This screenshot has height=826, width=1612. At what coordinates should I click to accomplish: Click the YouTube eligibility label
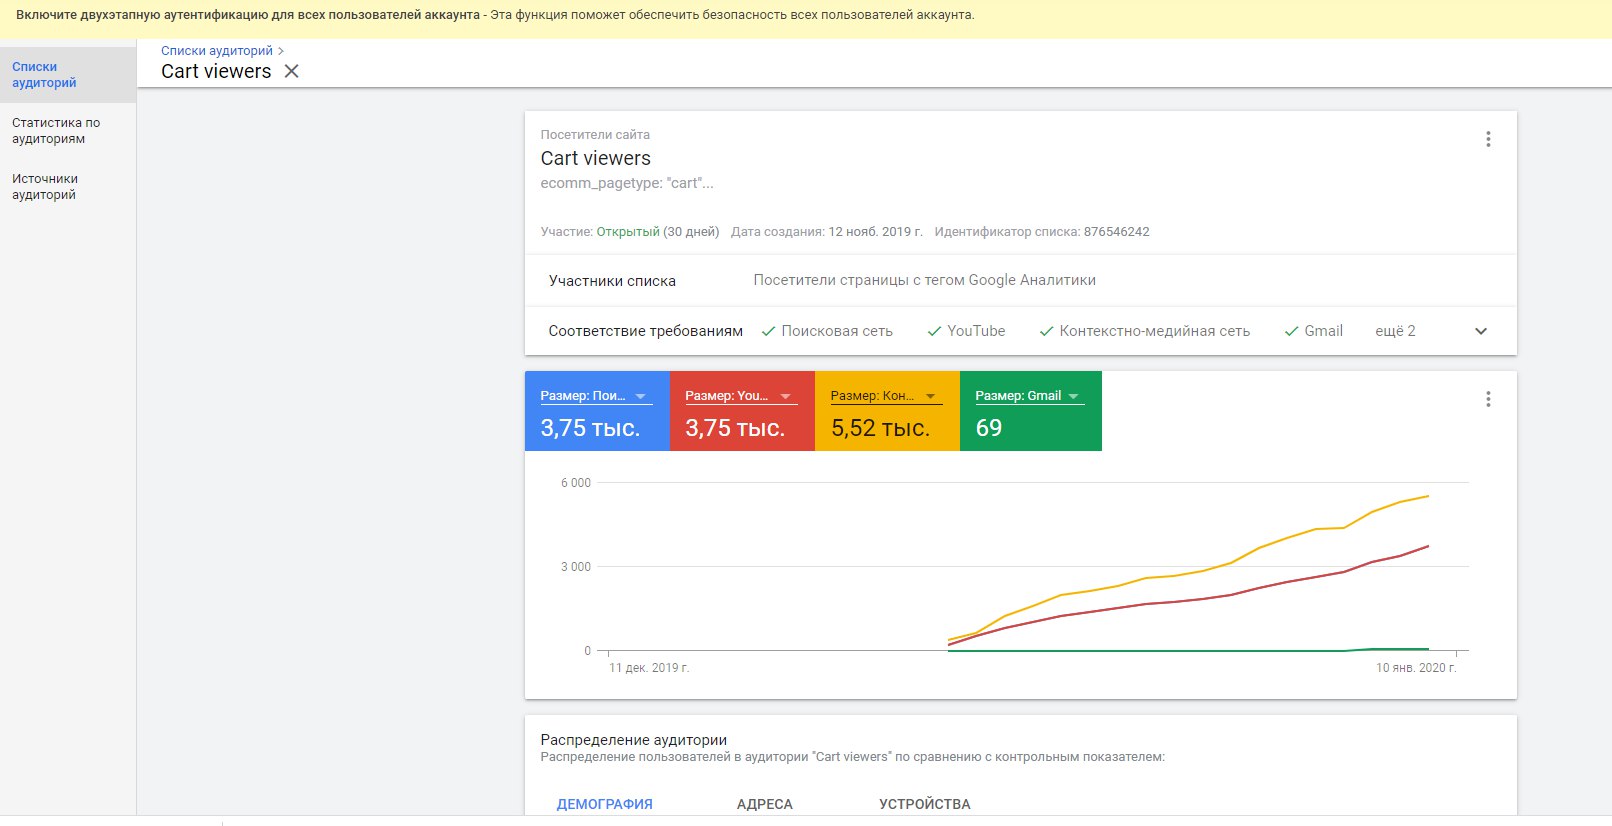(x=976, y=331)
